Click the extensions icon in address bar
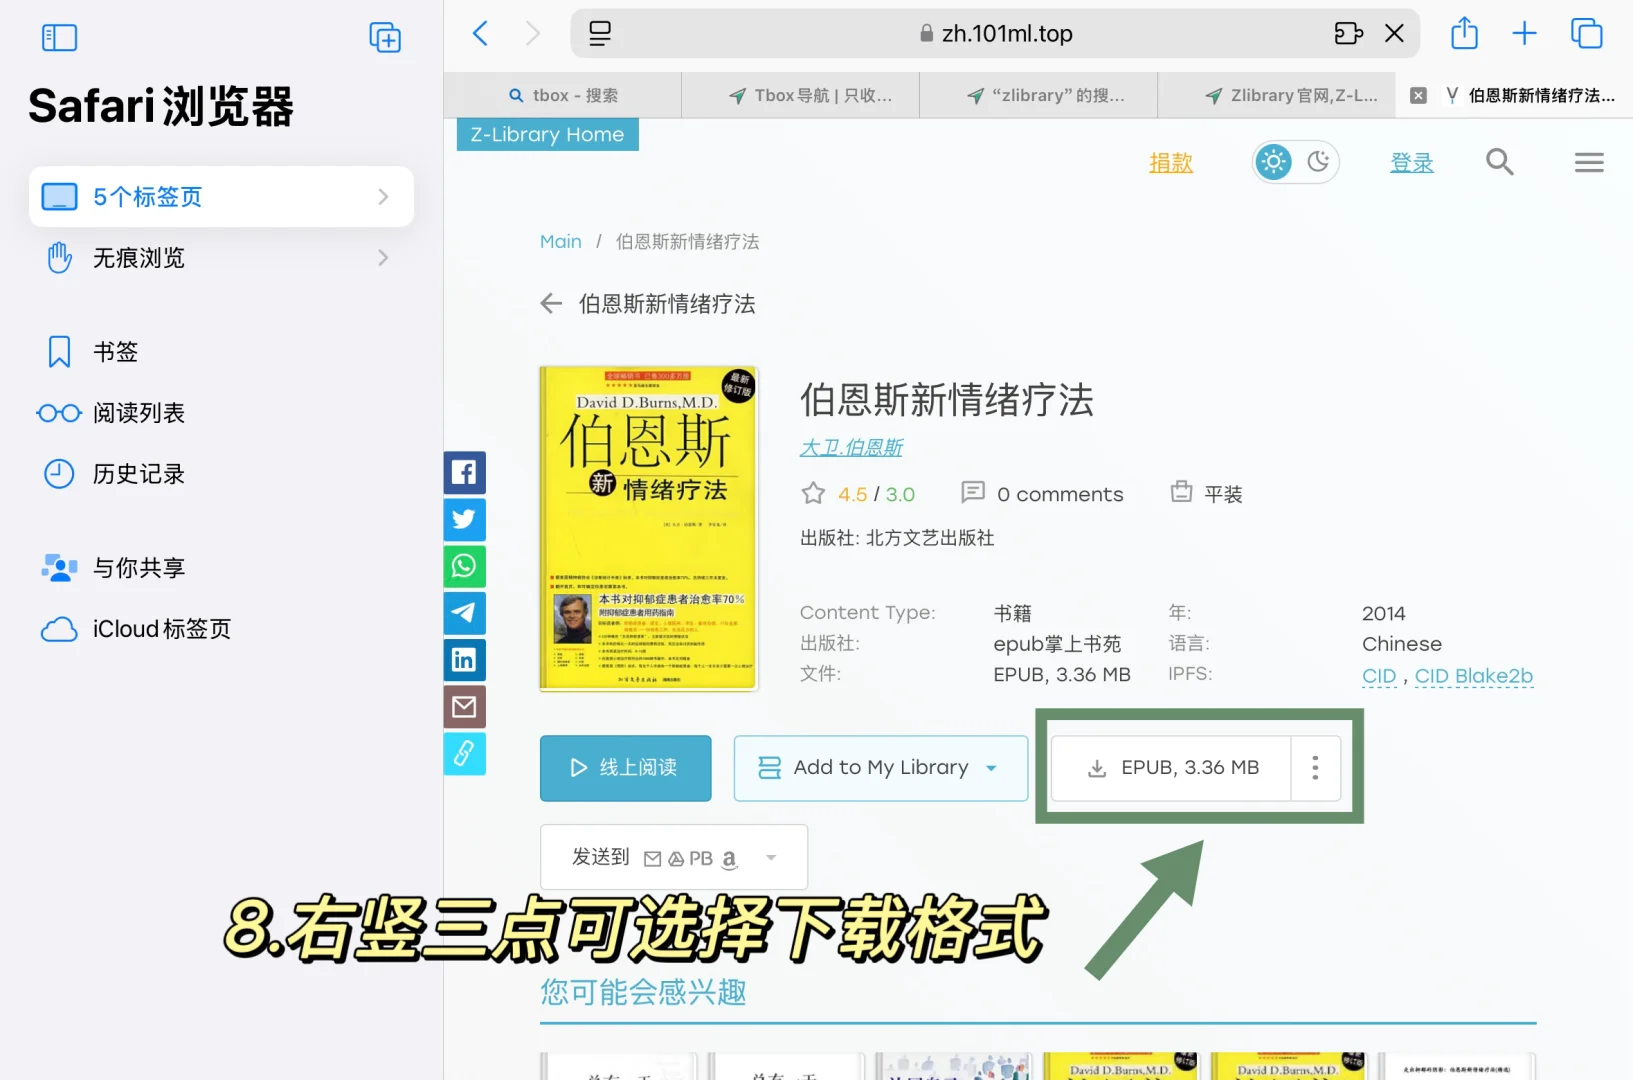The image size is (1633, 1080). (1348, 34)
